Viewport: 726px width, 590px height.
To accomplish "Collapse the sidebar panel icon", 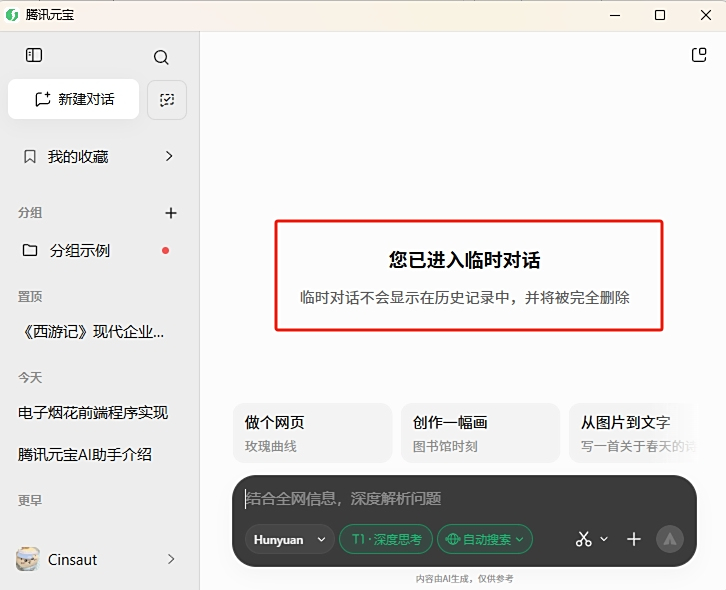I will coord(34,56).
